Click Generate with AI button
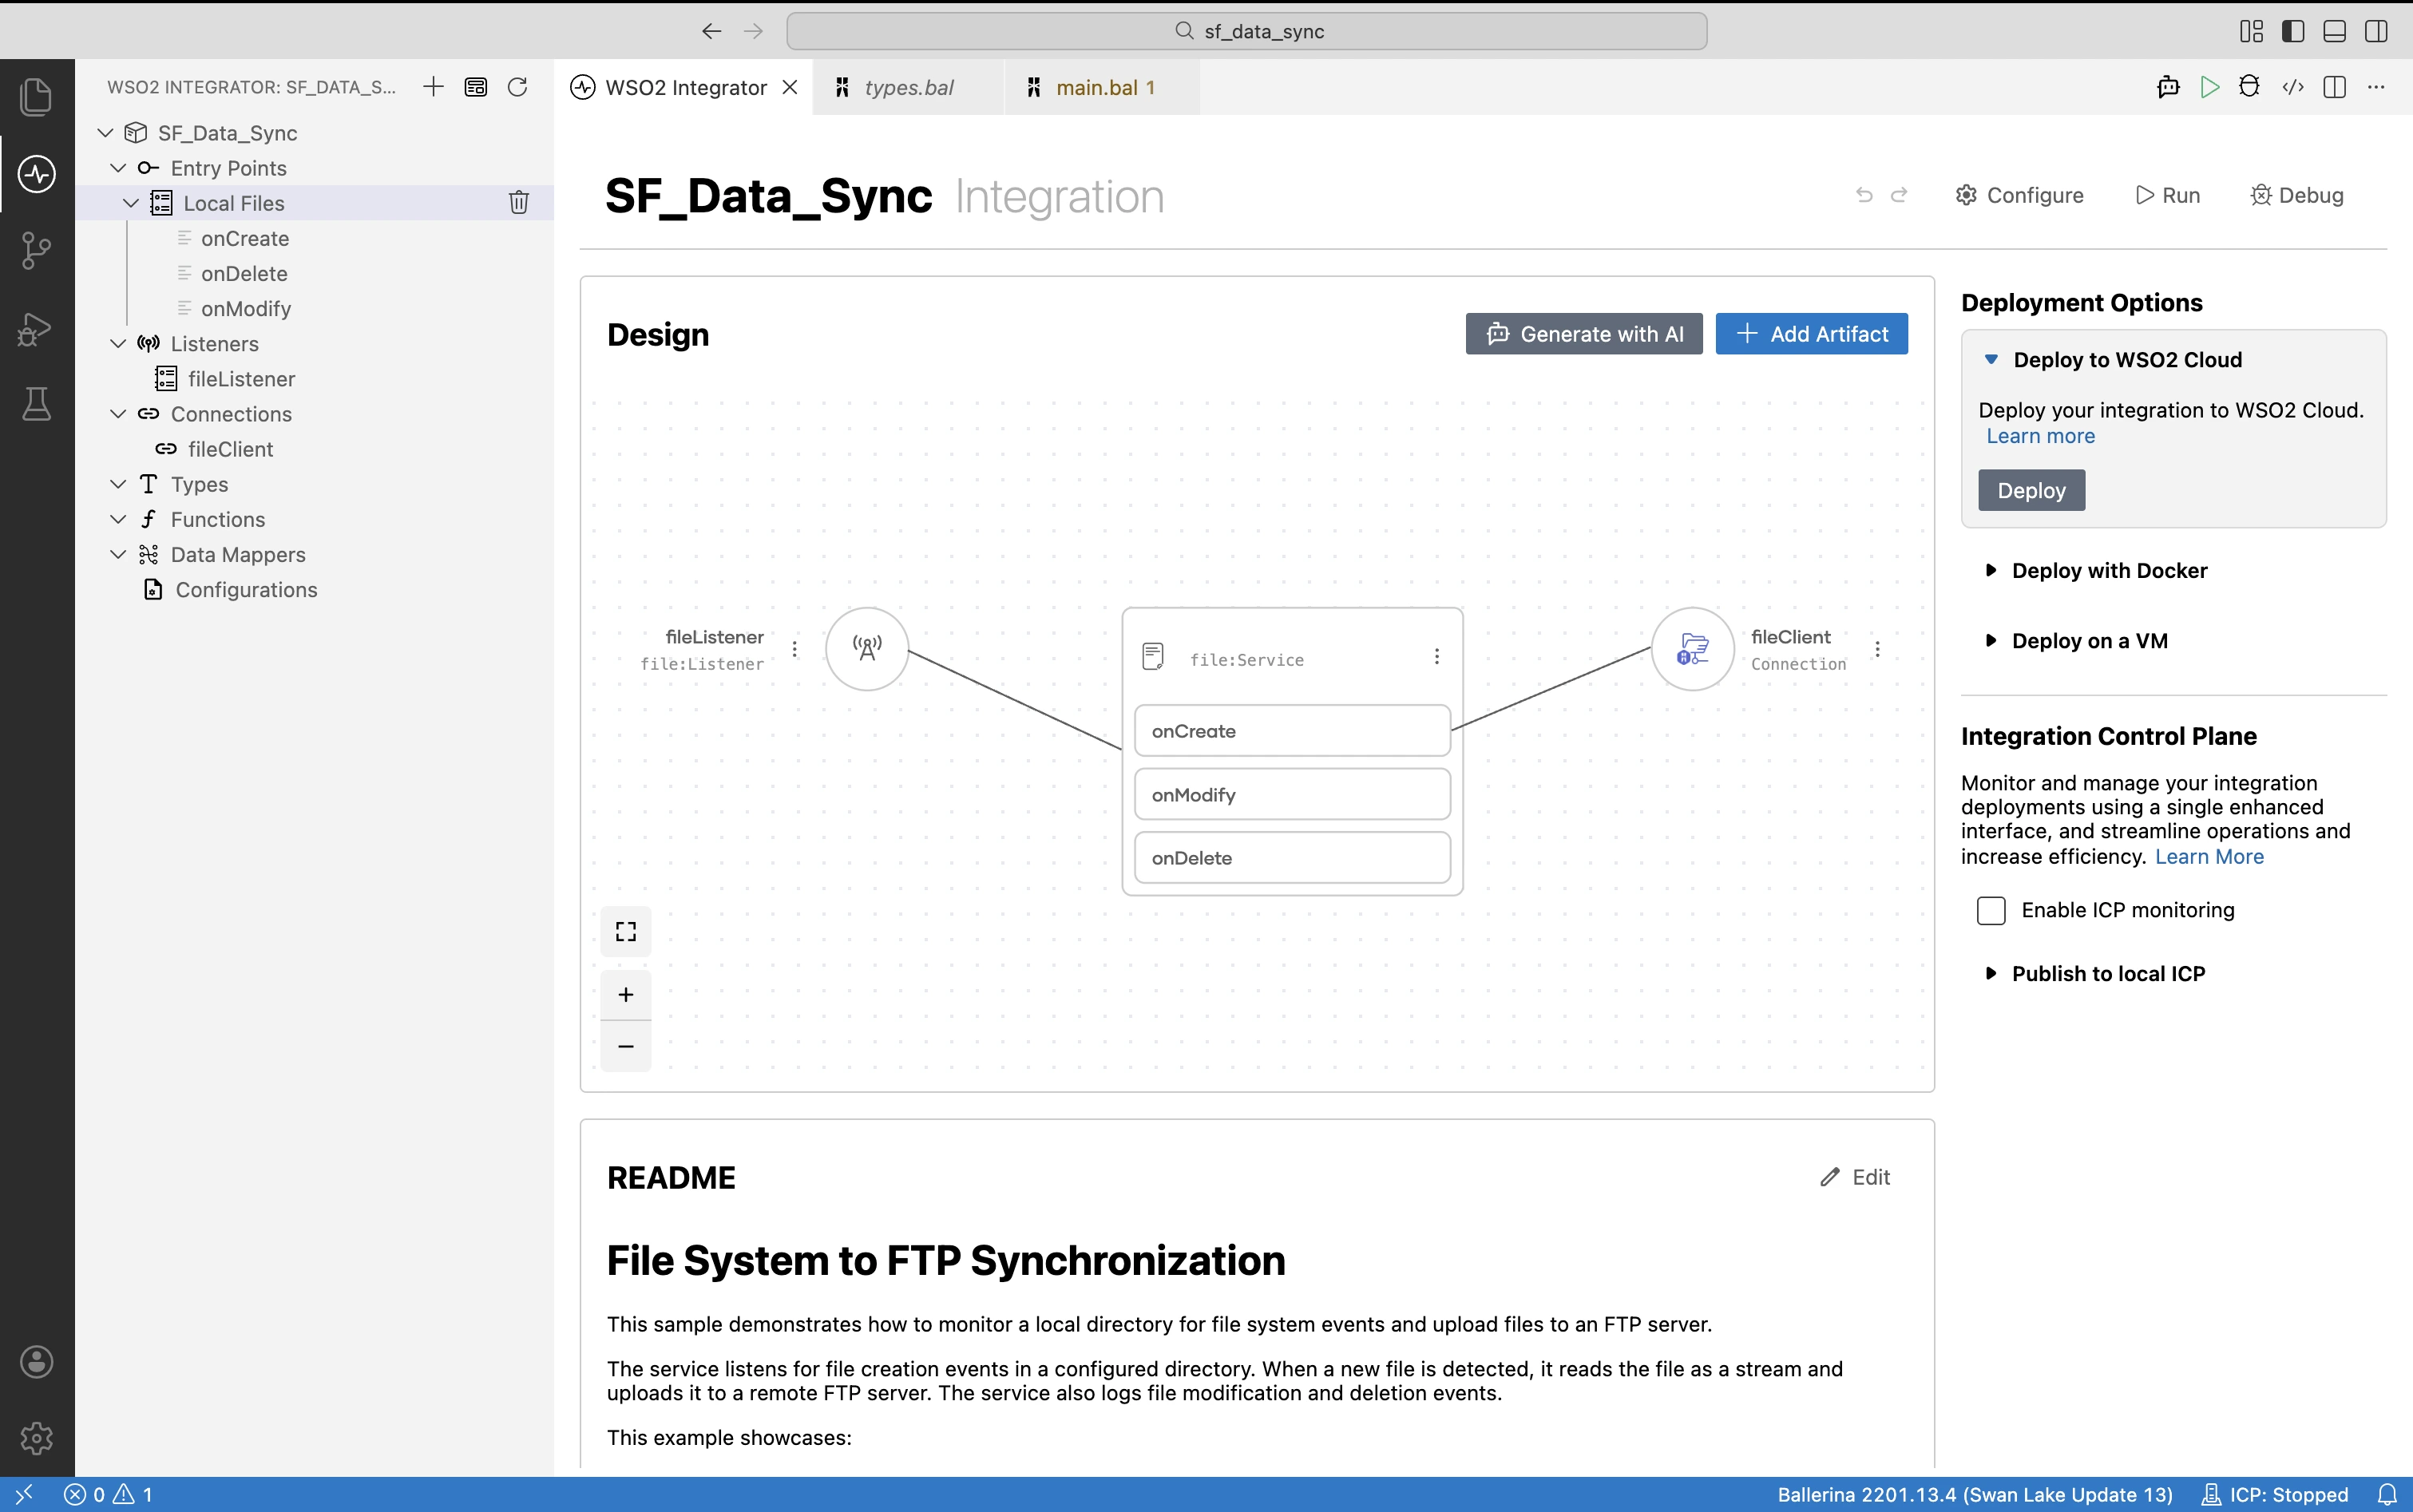2413x1512 pixels. coord(1584,334)
